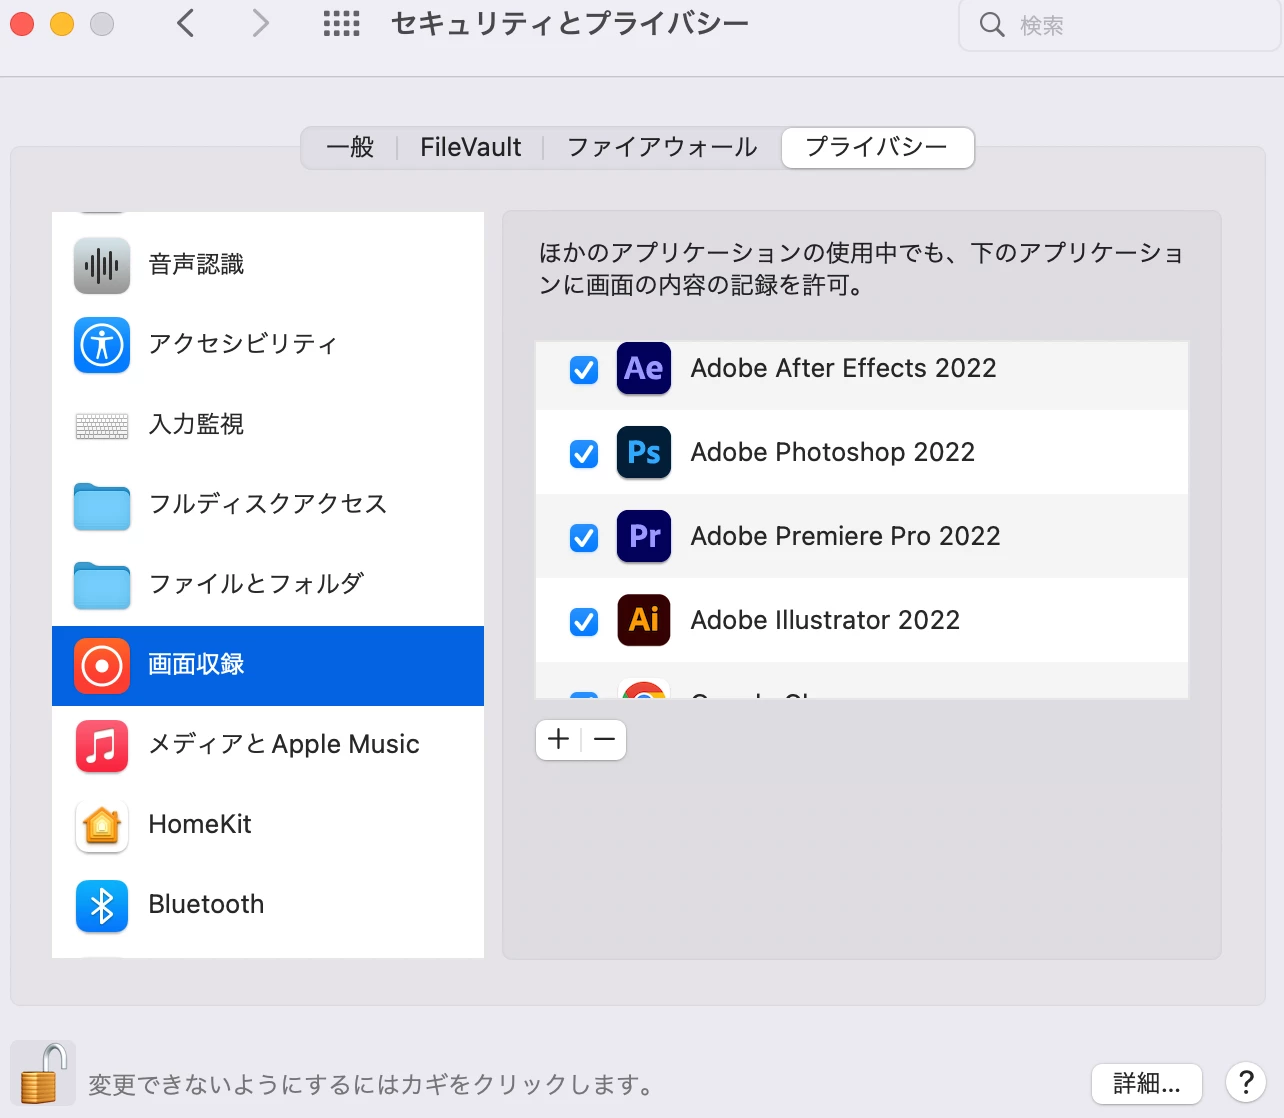Select Bluetooth label in the sidebar
This screenshot has height=1118, width=1284.
click(207, 905)
